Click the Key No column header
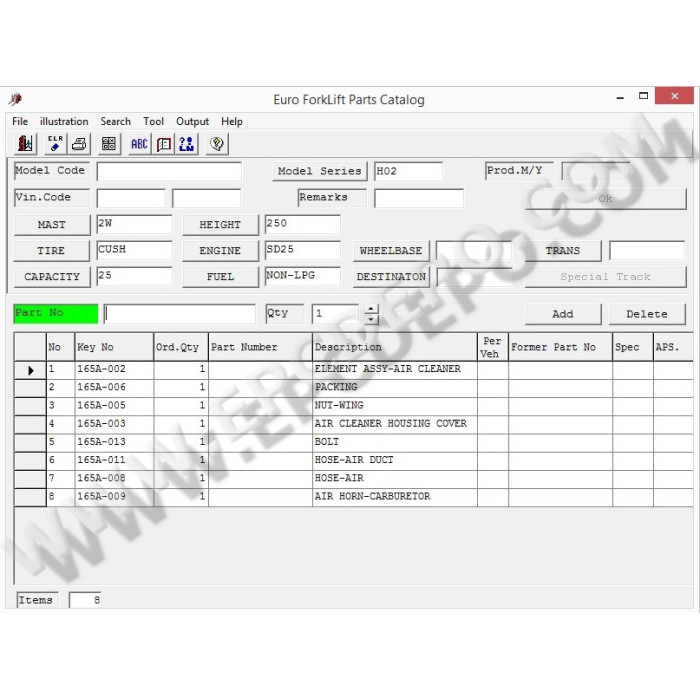 (114, 347)
